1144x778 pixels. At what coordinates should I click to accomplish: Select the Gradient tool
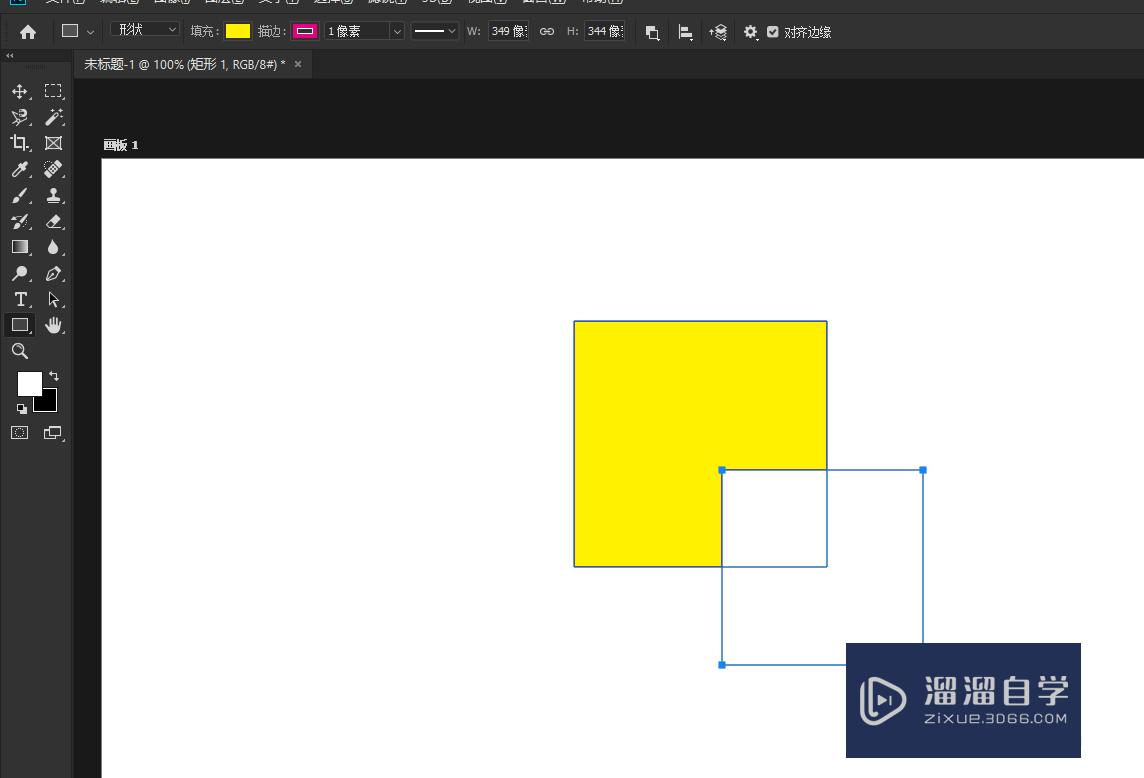tap(20, 247)
